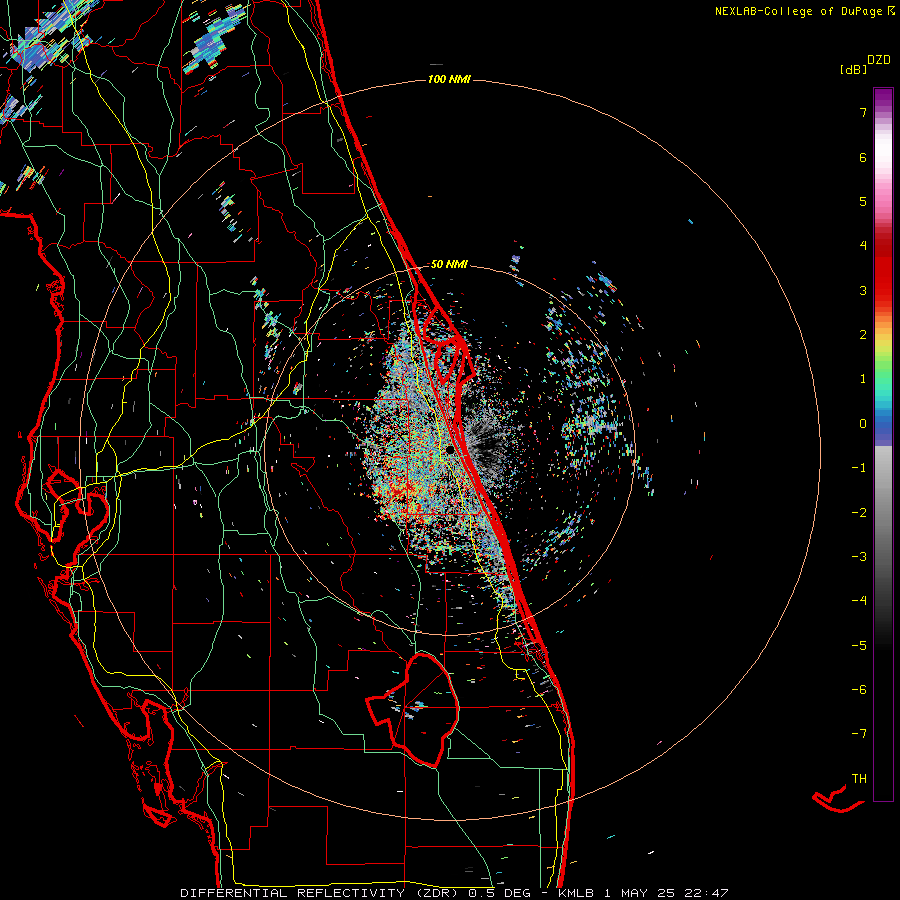The image size is (900, 900).
Task: Click the 1 MAY 25 22:47 timestamp
Action: point(666,893)
